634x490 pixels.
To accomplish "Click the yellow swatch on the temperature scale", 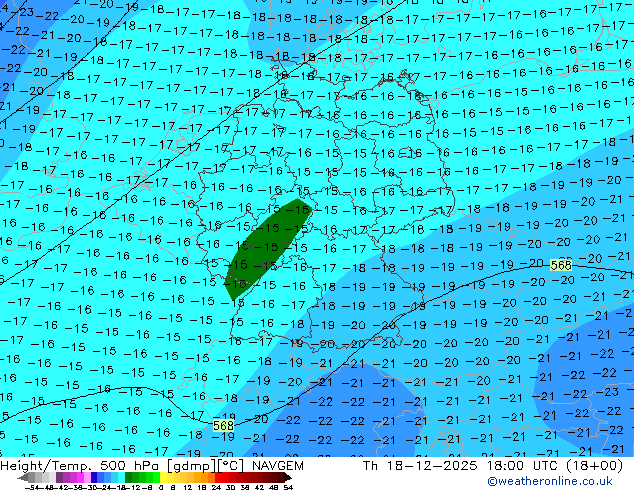I will pyautogui.click(x=163, y=477).
